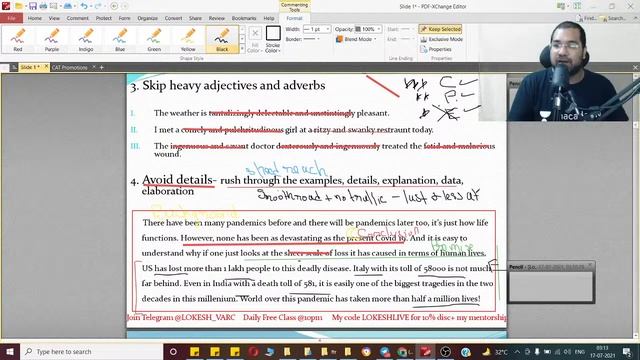Viewport: 640px width, 360px height.
Task: Click the Stroke Color swatch box
Action: coord(273,33)
